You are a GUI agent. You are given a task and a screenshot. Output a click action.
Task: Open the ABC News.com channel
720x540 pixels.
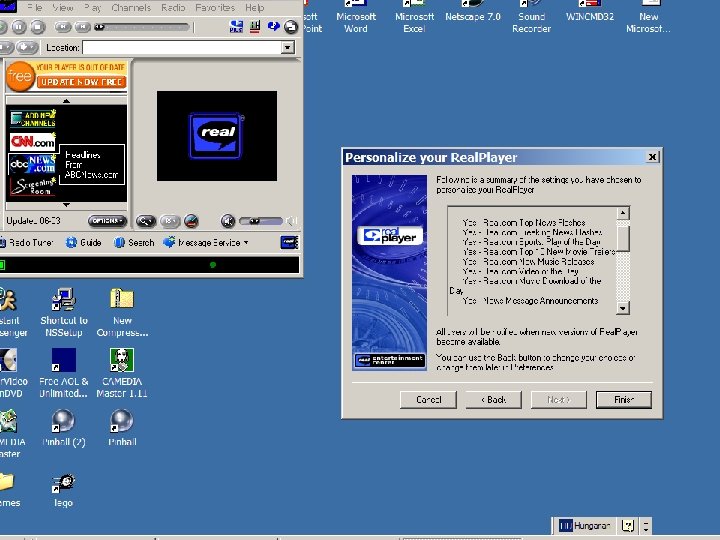(x=32, y=164)
